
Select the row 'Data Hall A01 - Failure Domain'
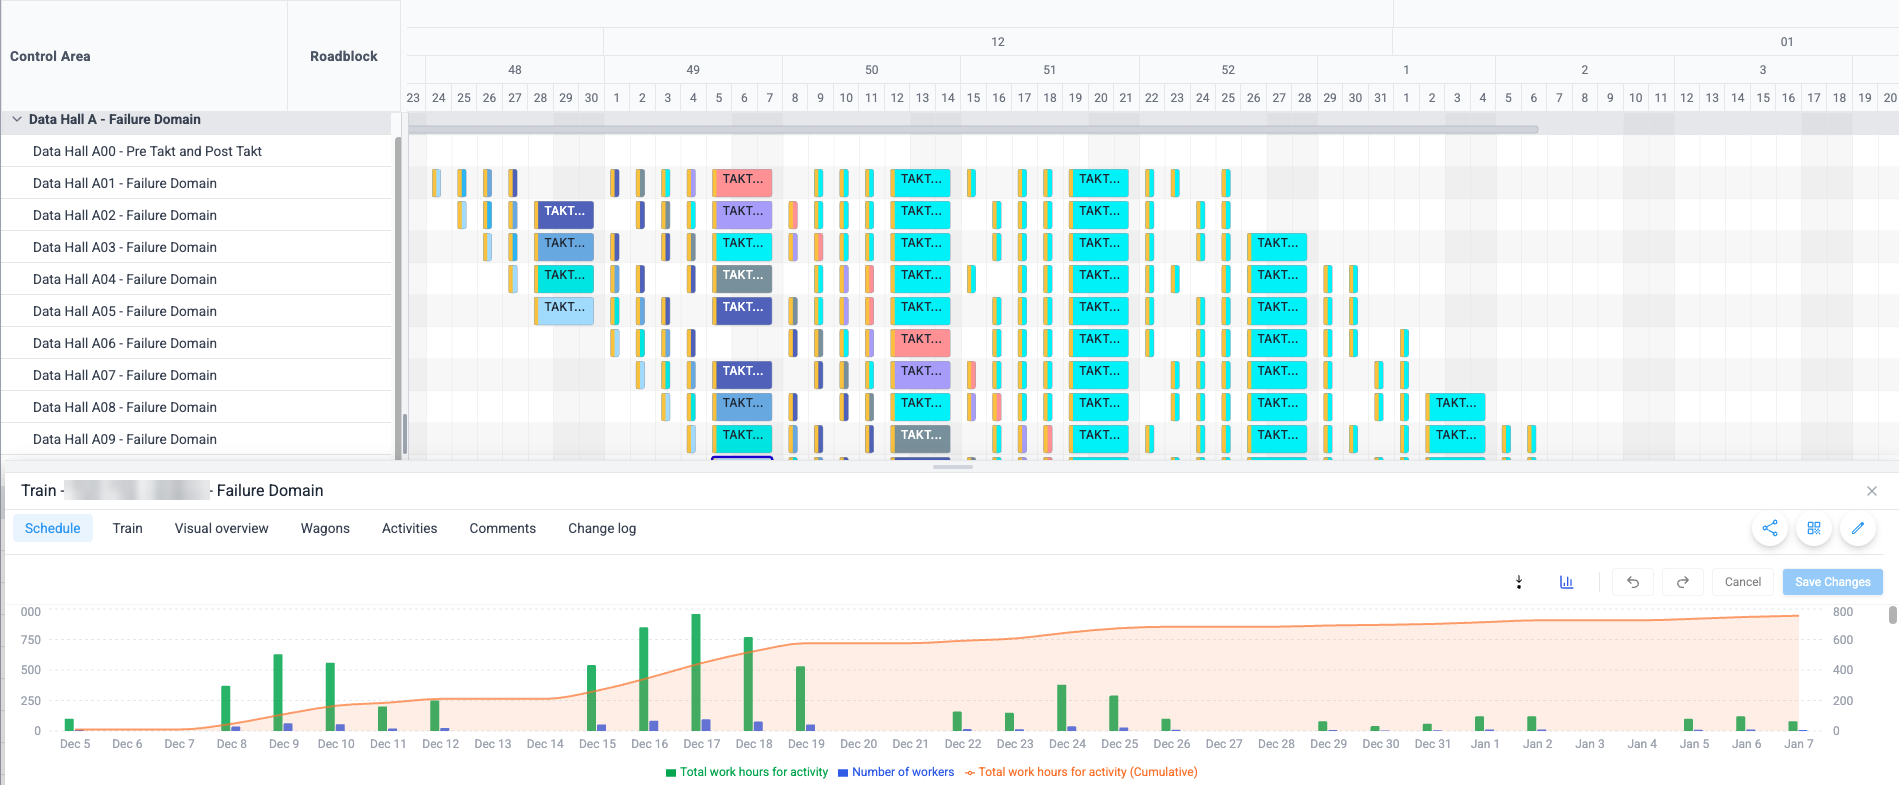[196, 183]
